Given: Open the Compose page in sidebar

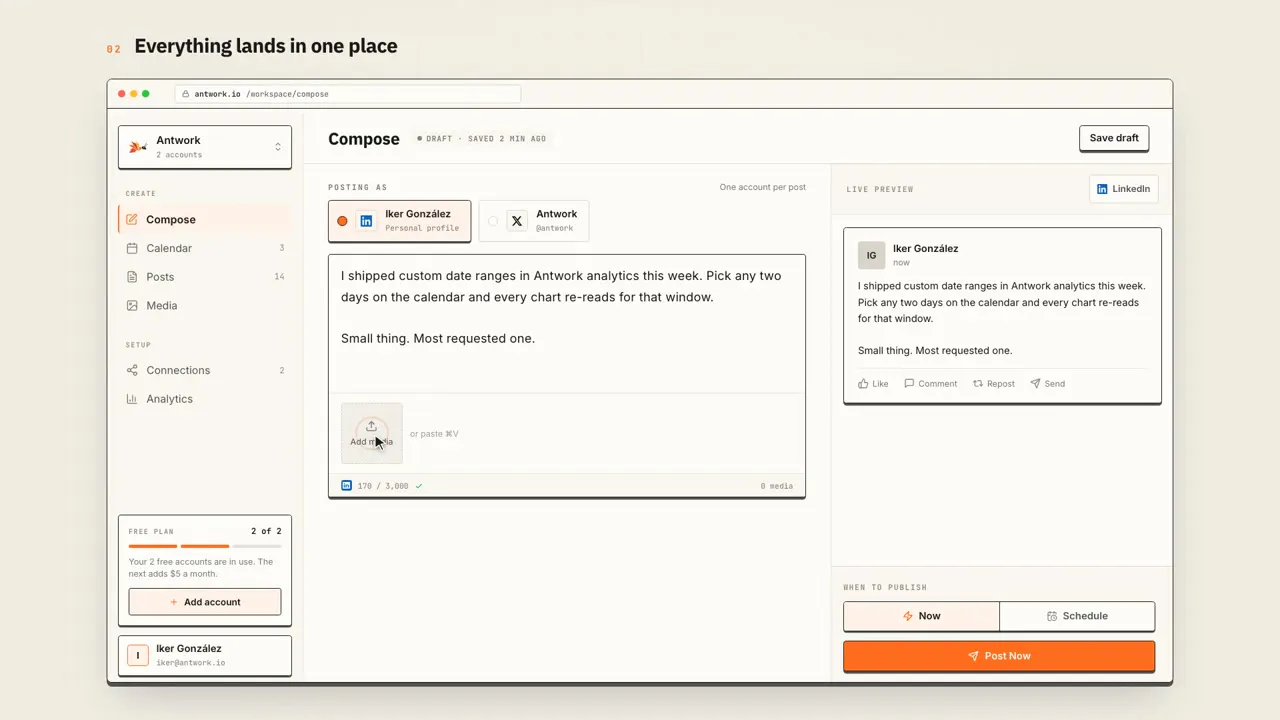Looking at the screenshot, I should click(204, 219).
